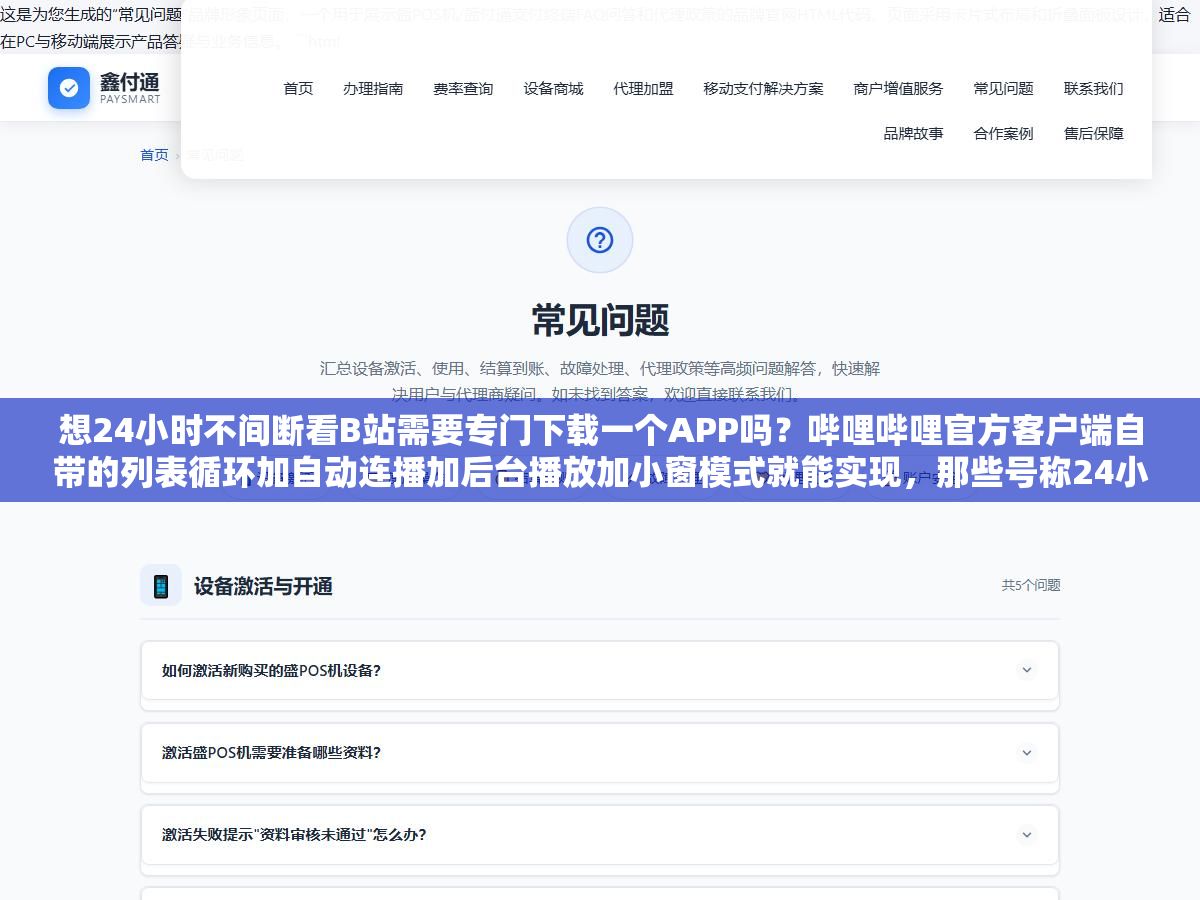Click the 共5个问题 count label
The image size is (1200, 900).
(x=1031, y=585)
